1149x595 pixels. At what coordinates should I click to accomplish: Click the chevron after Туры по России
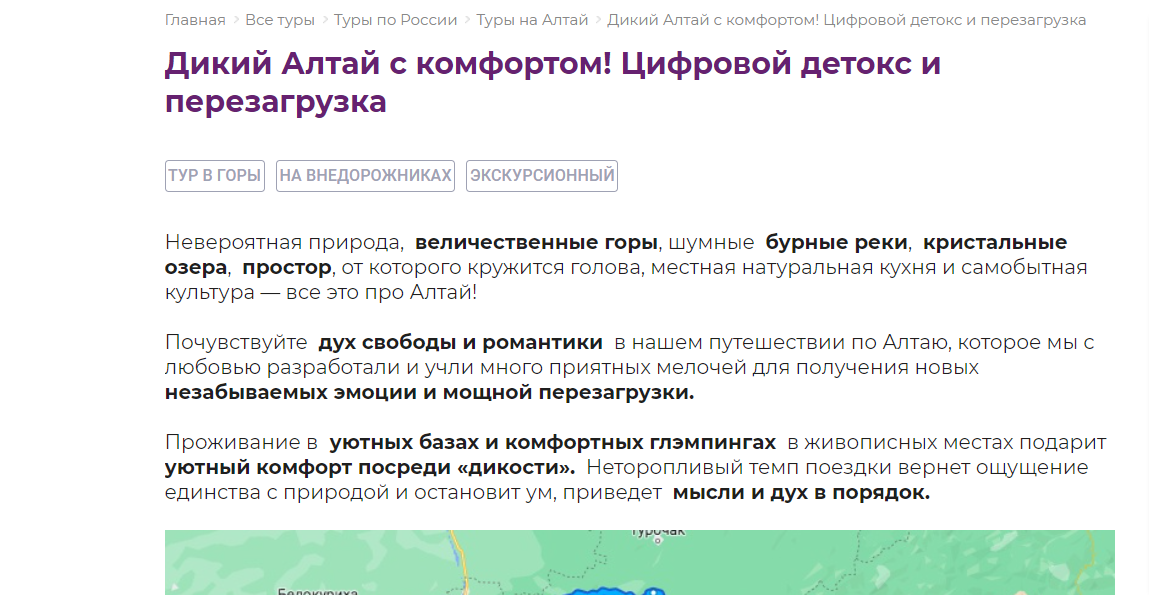pyautogui.click(x=467, y=20)
